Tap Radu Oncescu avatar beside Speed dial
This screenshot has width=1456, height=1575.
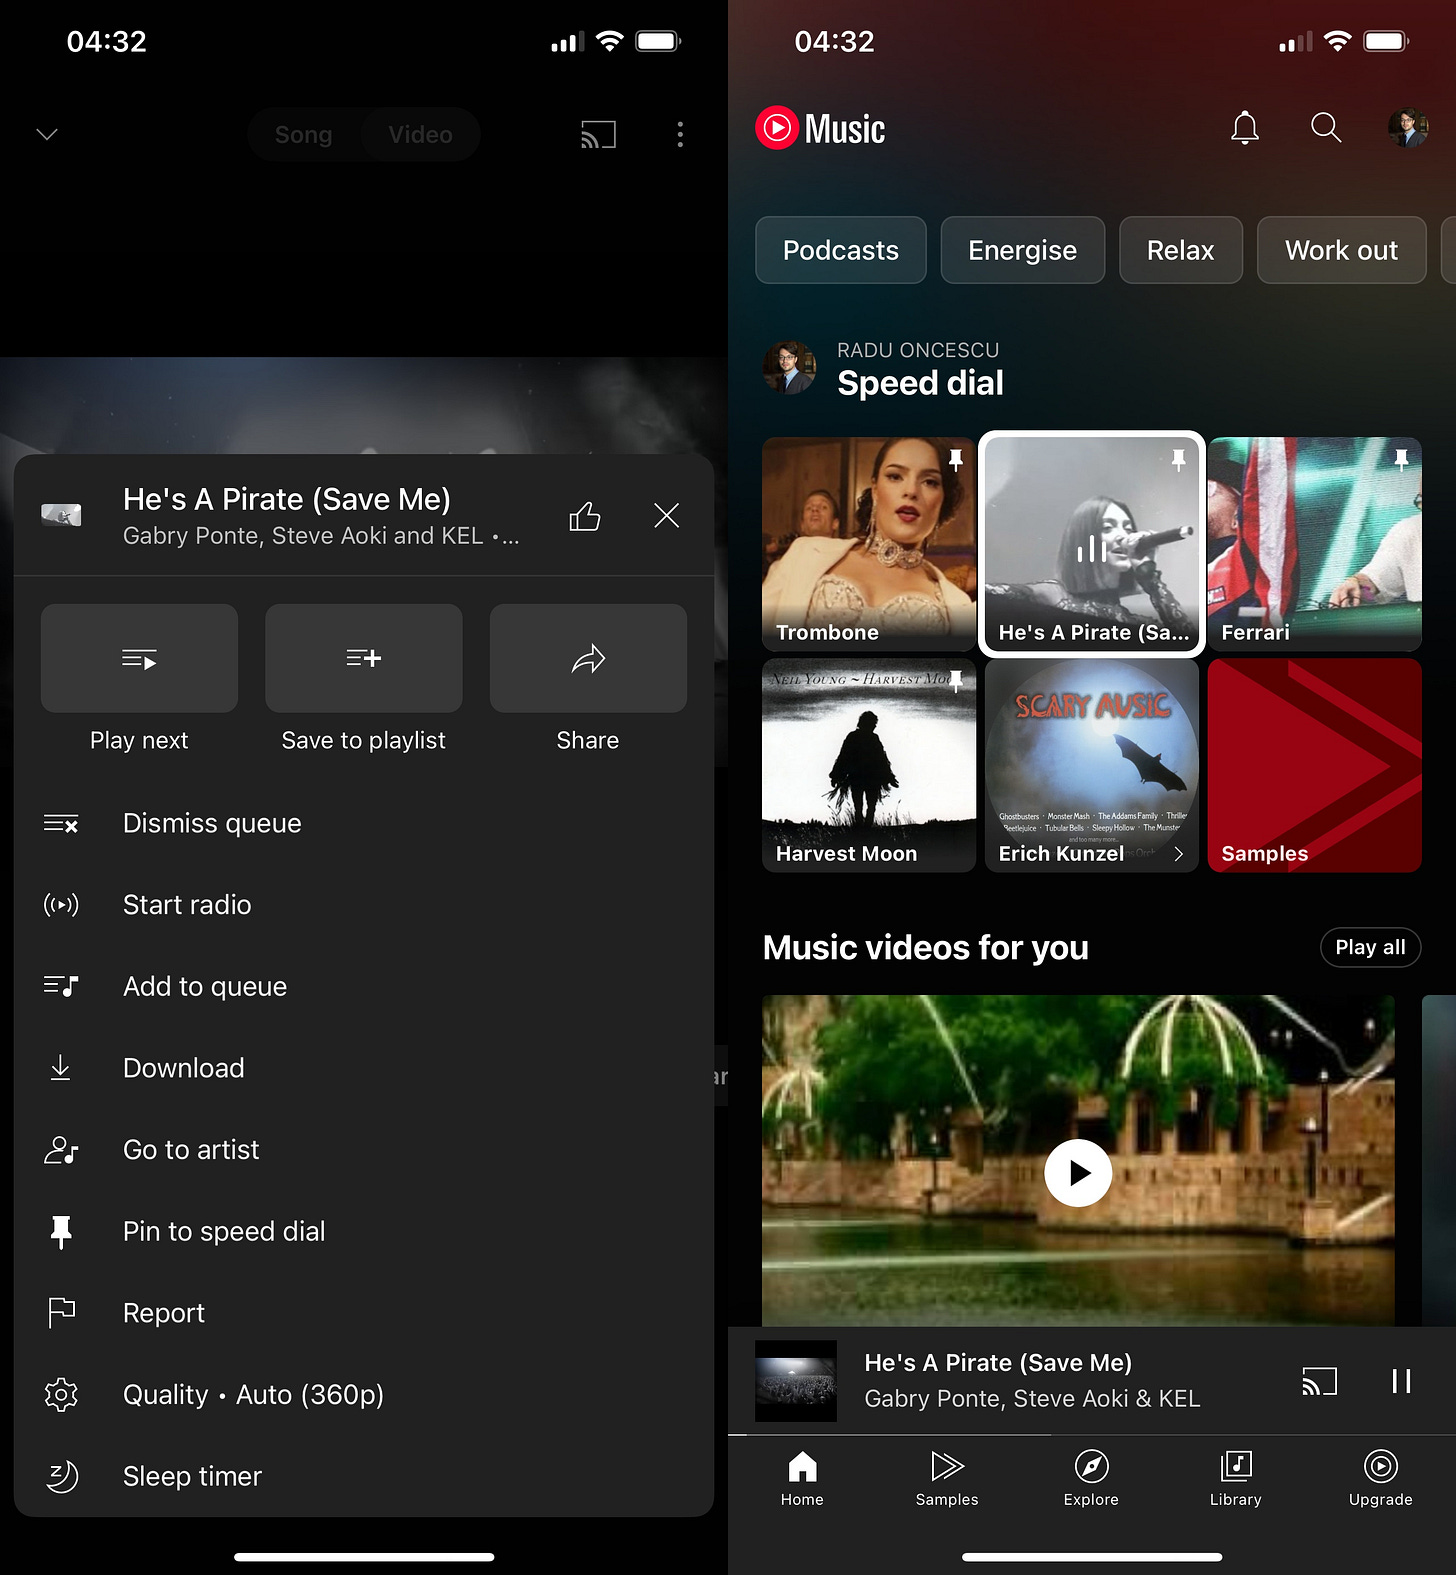[x=790, y=367]
